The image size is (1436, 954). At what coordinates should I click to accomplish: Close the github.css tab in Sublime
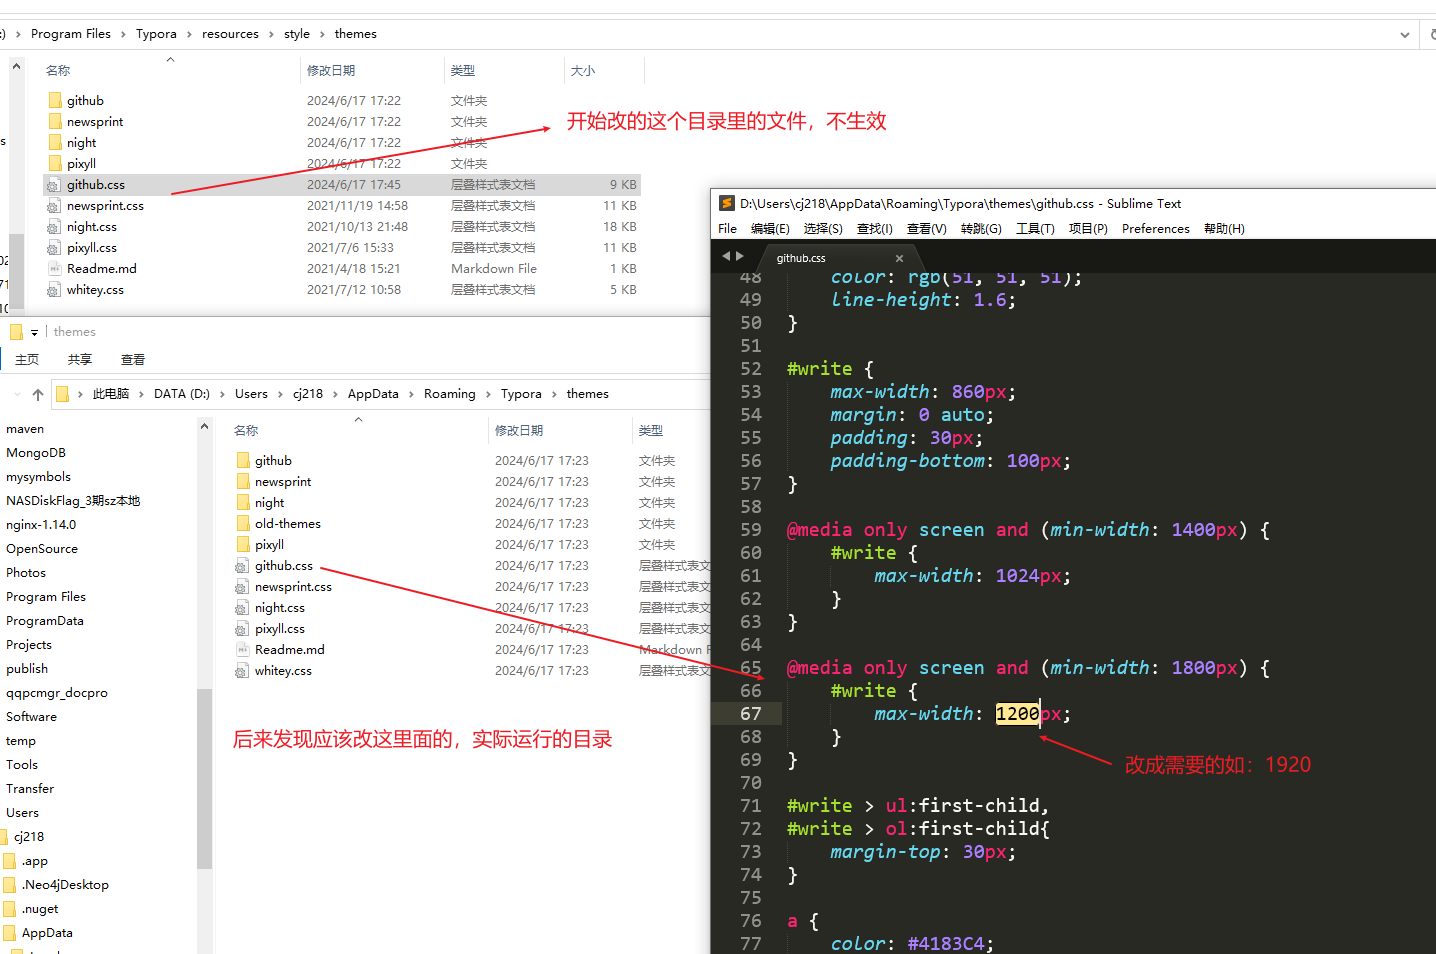[899, 258]
